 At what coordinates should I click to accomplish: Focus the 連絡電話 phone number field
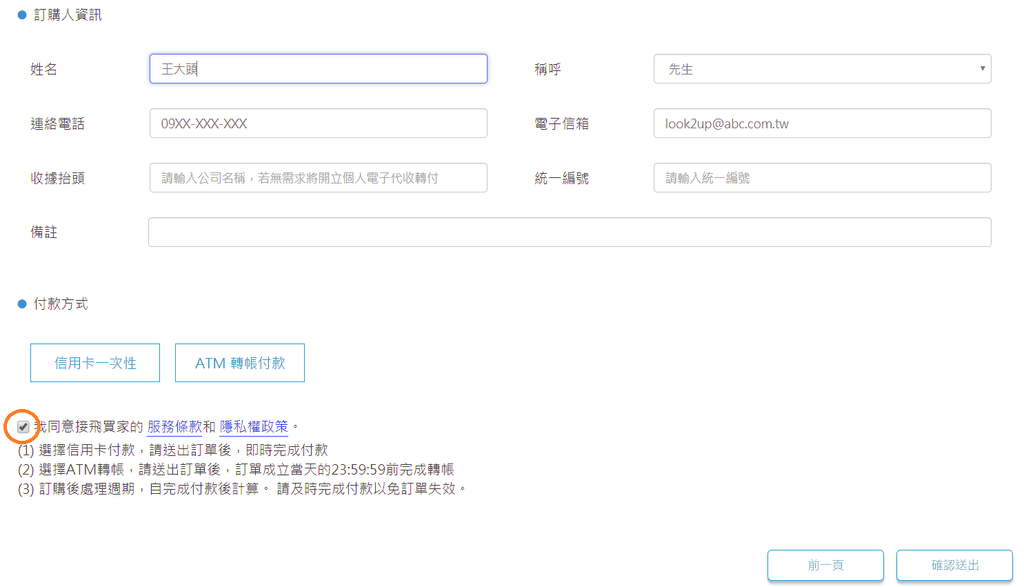318,123
